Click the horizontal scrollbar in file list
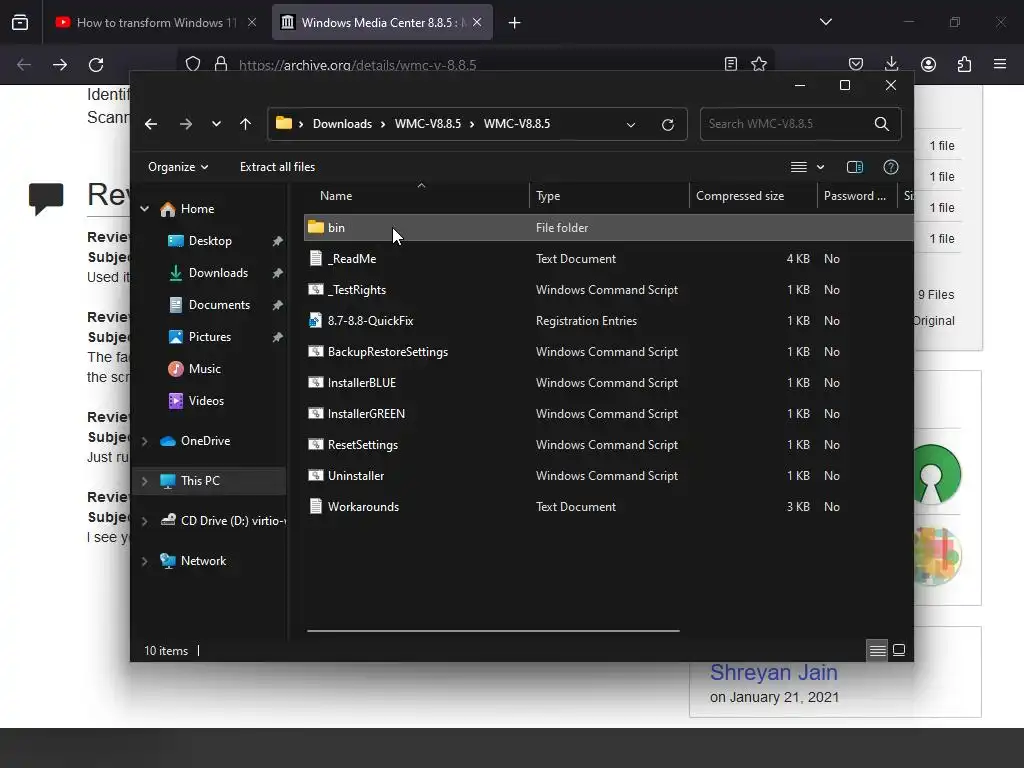This screenshot has width=1024, height=768. click(x=493, y=631)
